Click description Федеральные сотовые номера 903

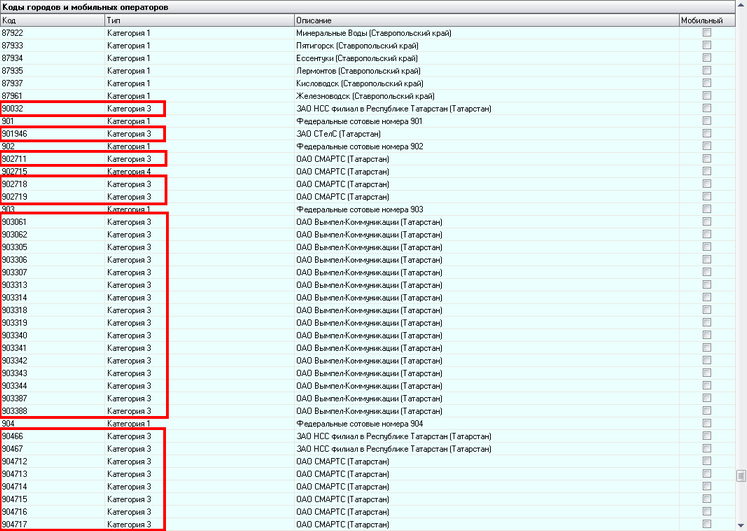click(360, 210)
